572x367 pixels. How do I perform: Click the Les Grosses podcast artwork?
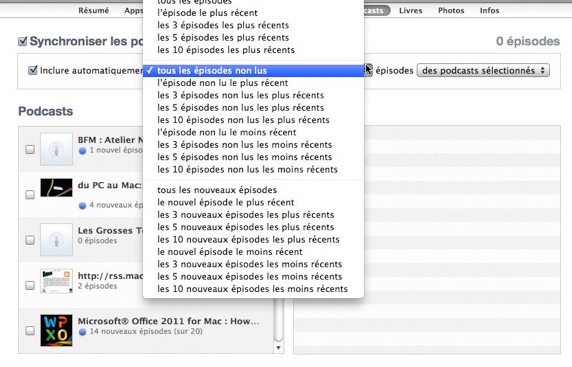[56, 240]
